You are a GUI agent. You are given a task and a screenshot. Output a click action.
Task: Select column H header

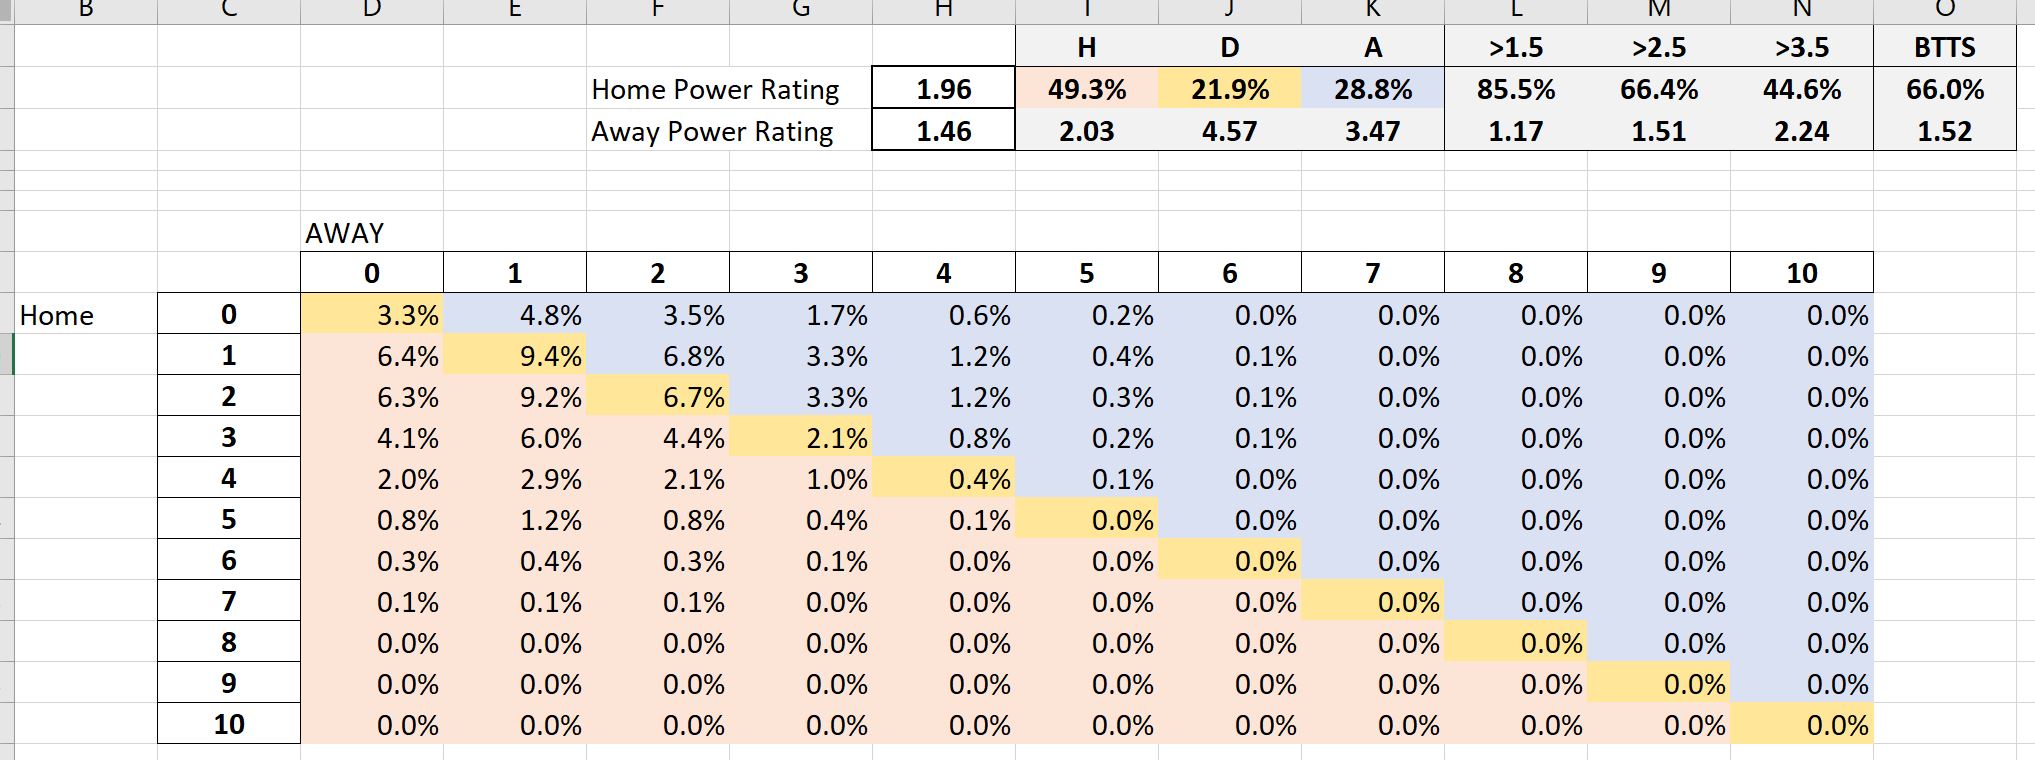click(943, 10)
